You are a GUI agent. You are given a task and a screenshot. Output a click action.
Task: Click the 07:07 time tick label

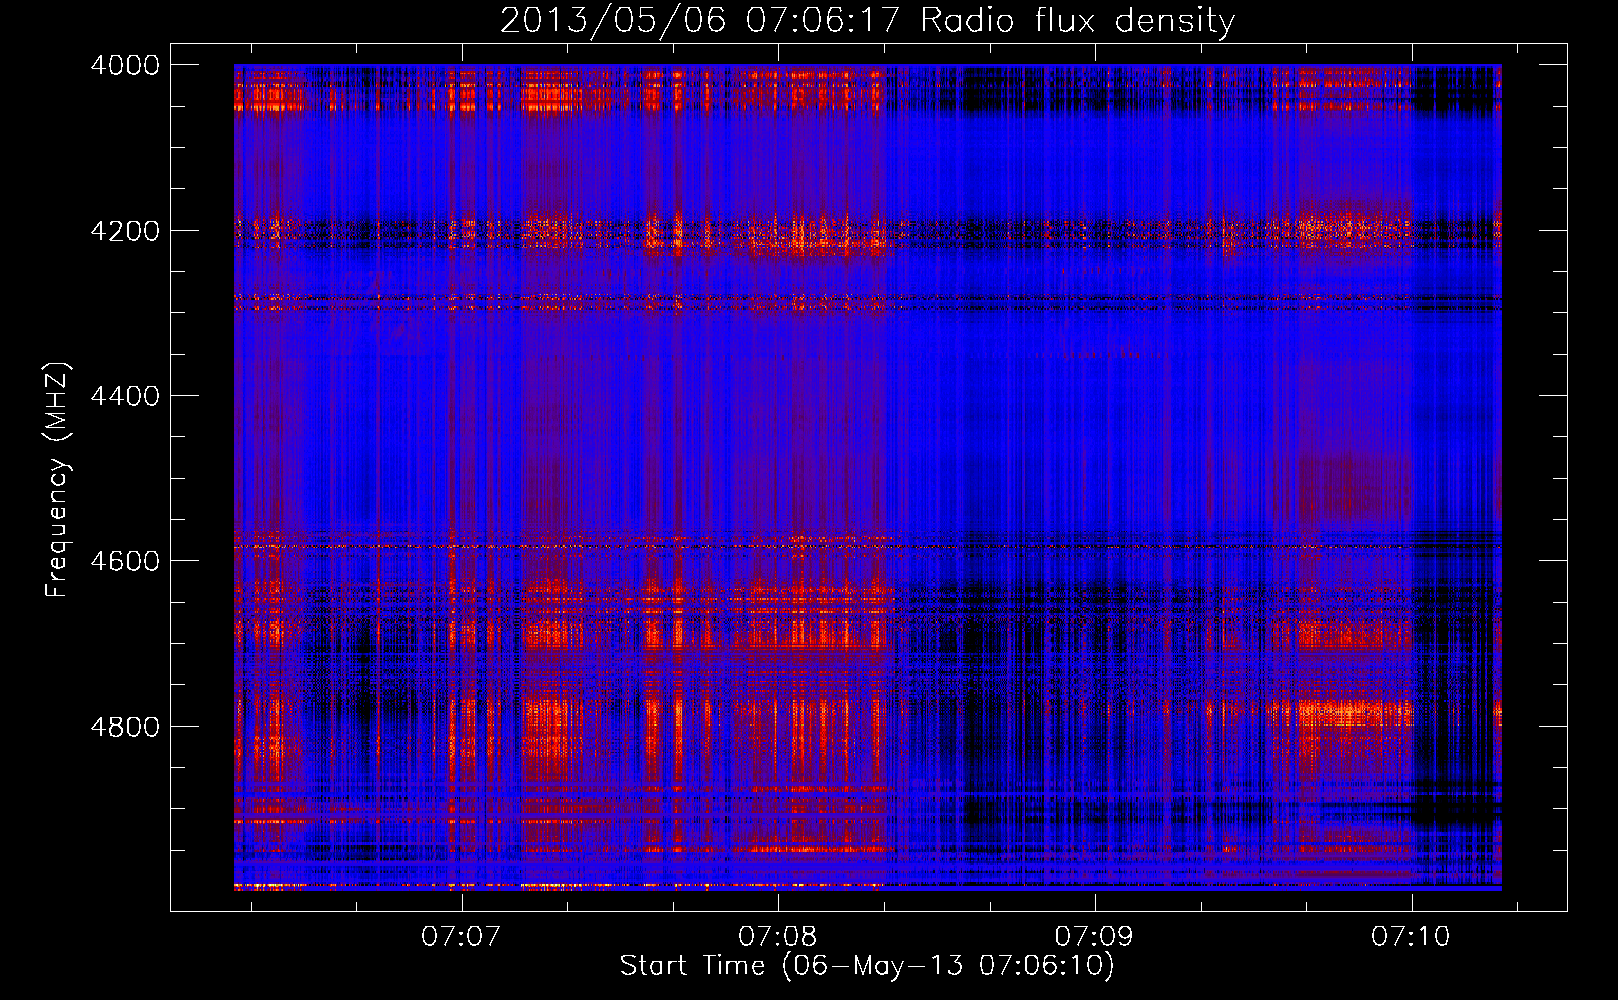click(461, 936)
